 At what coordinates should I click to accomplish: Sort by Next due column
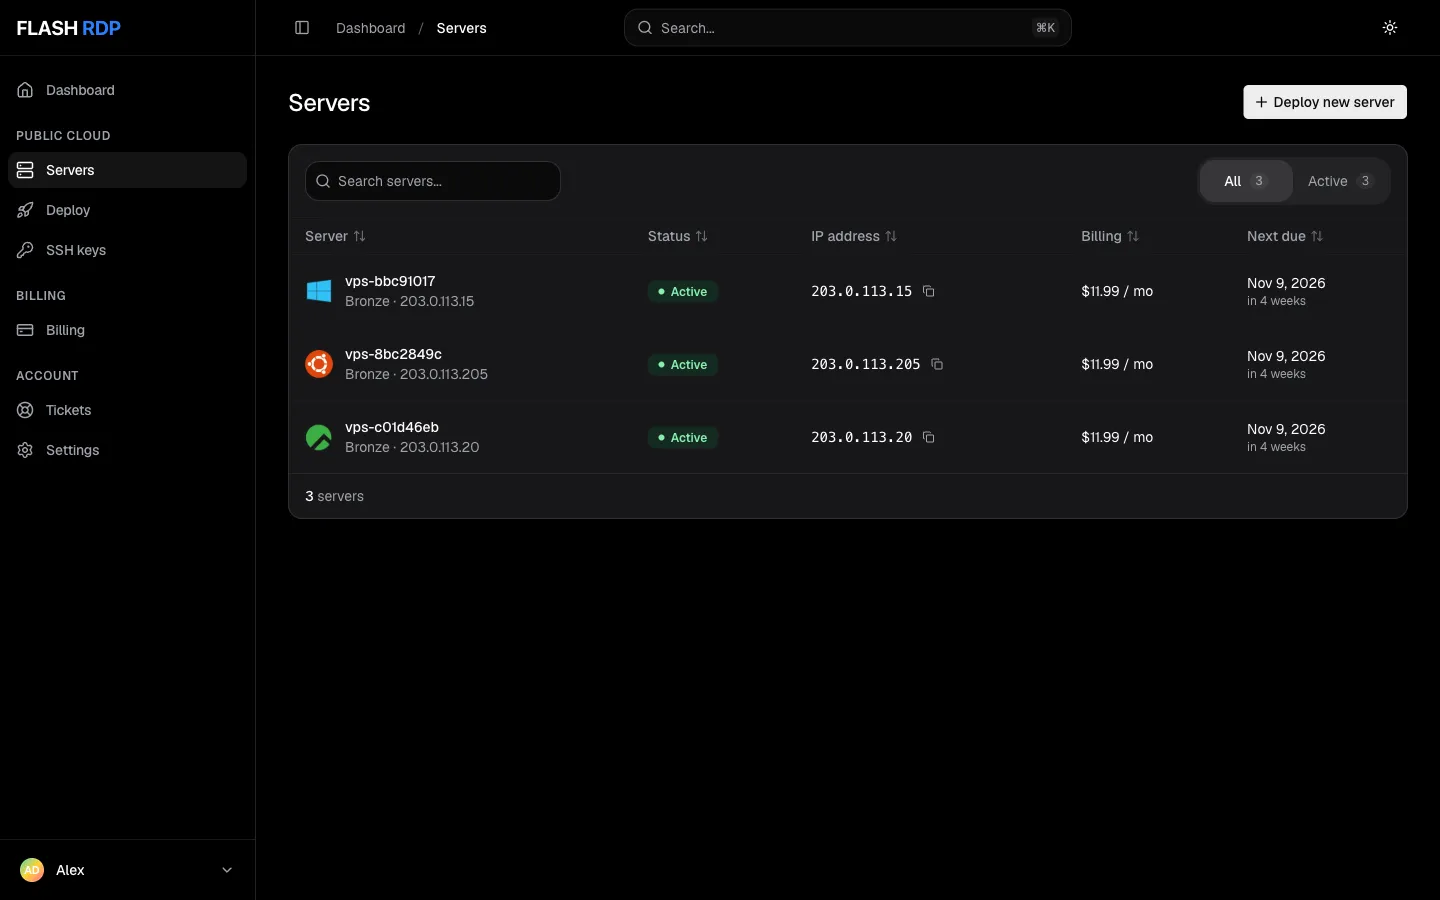point(1285,236)
